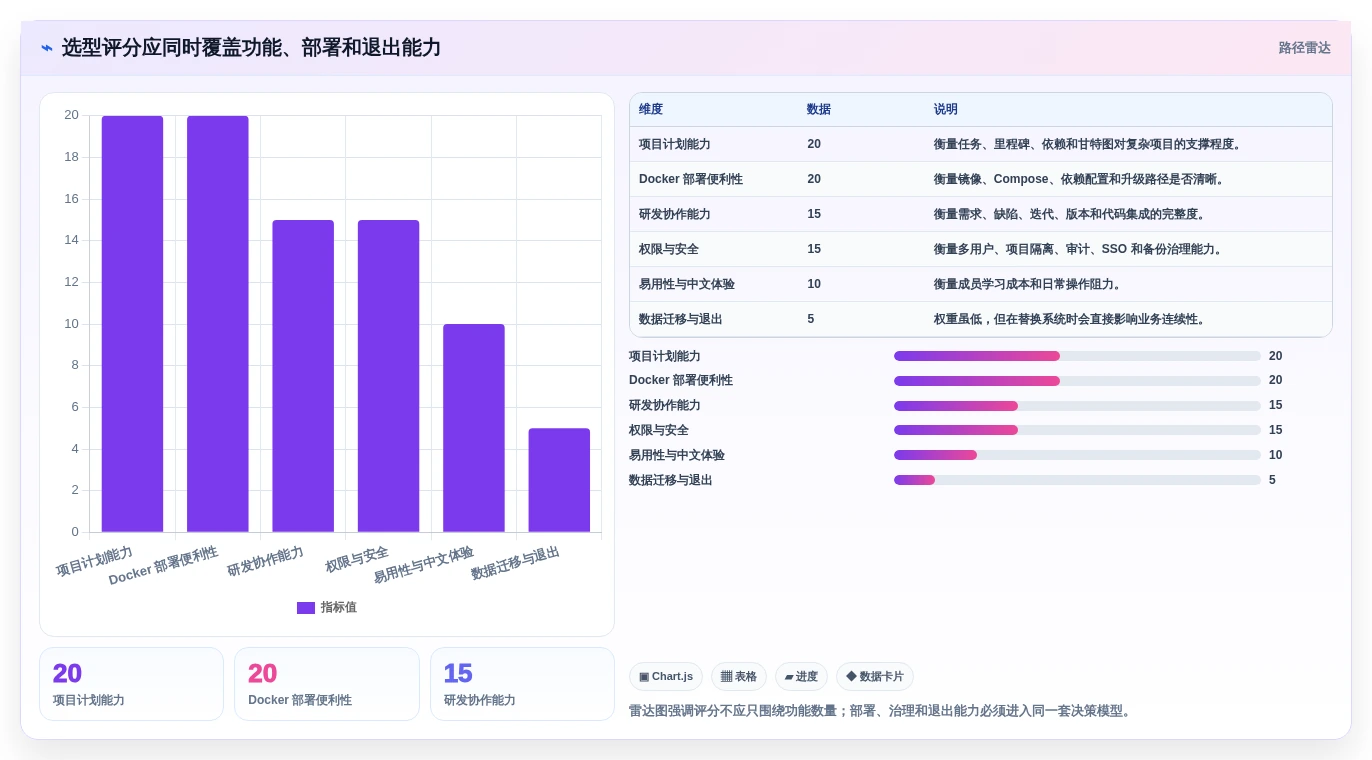Click the 项目计划能力 chart bar
Screen dimensions: 1372x760
[132, 324]
